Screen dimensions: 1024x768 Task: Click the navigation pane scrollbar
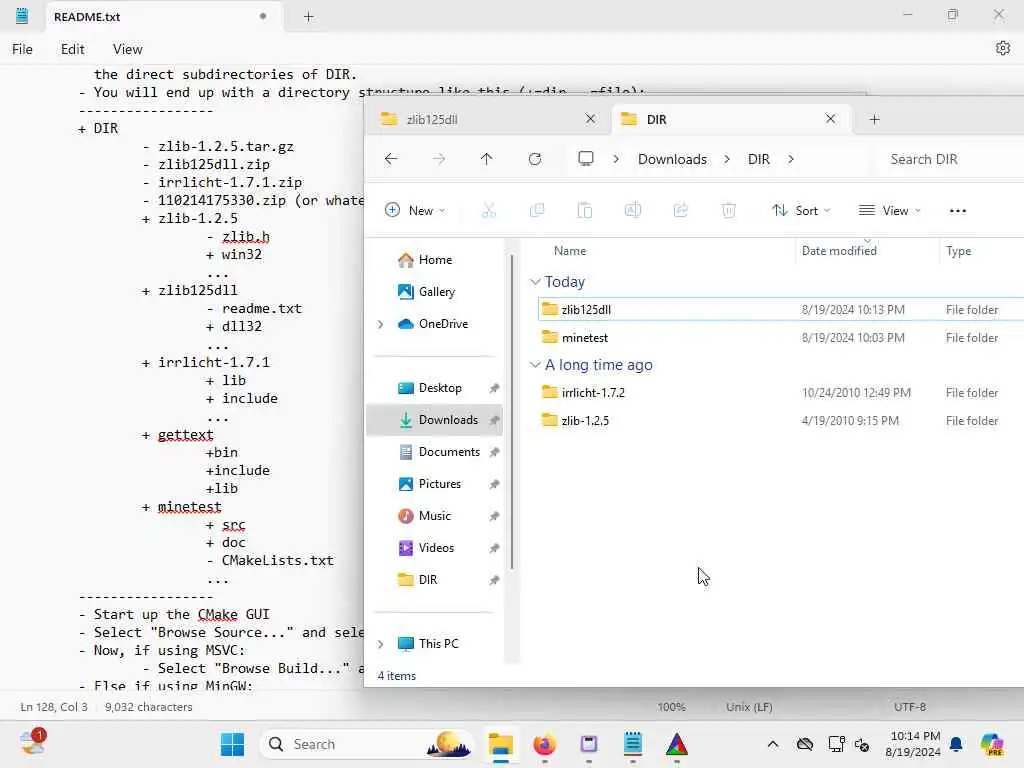pos(512,411)
